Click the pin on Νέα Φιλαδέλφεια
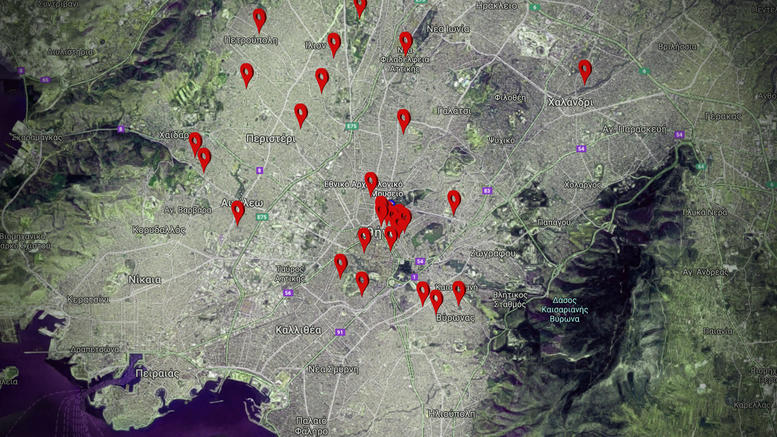This screenshot has height=437, width=777. 406,42
